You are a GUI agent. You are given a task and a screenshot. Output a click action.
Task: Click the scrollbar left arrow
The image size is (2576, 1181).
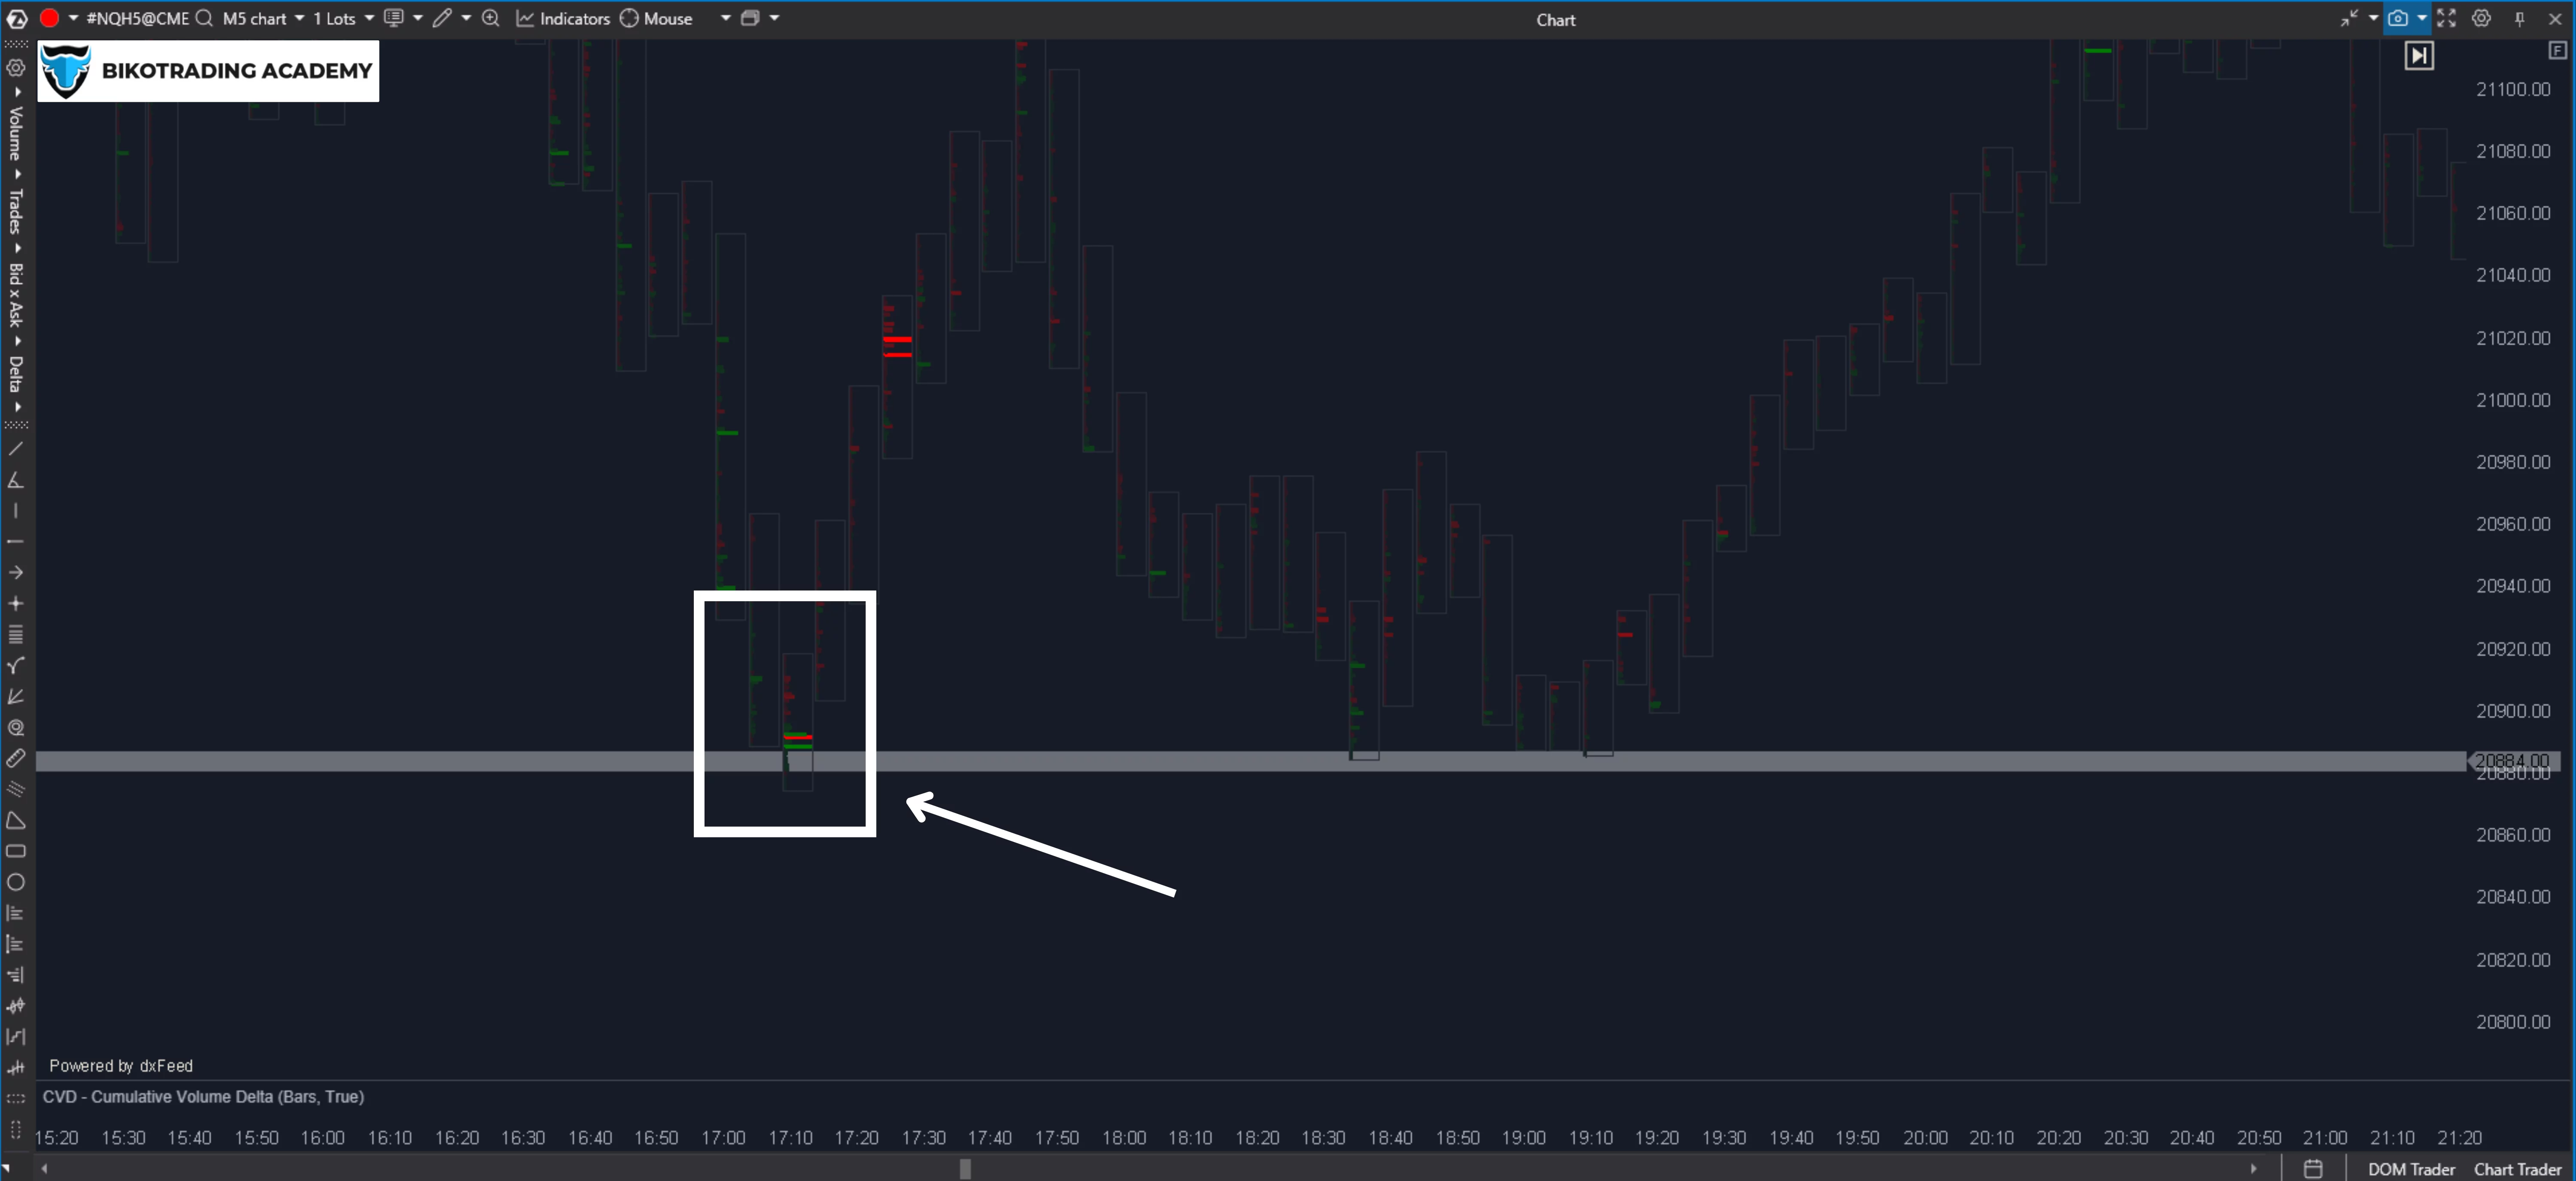point(44,1168)
